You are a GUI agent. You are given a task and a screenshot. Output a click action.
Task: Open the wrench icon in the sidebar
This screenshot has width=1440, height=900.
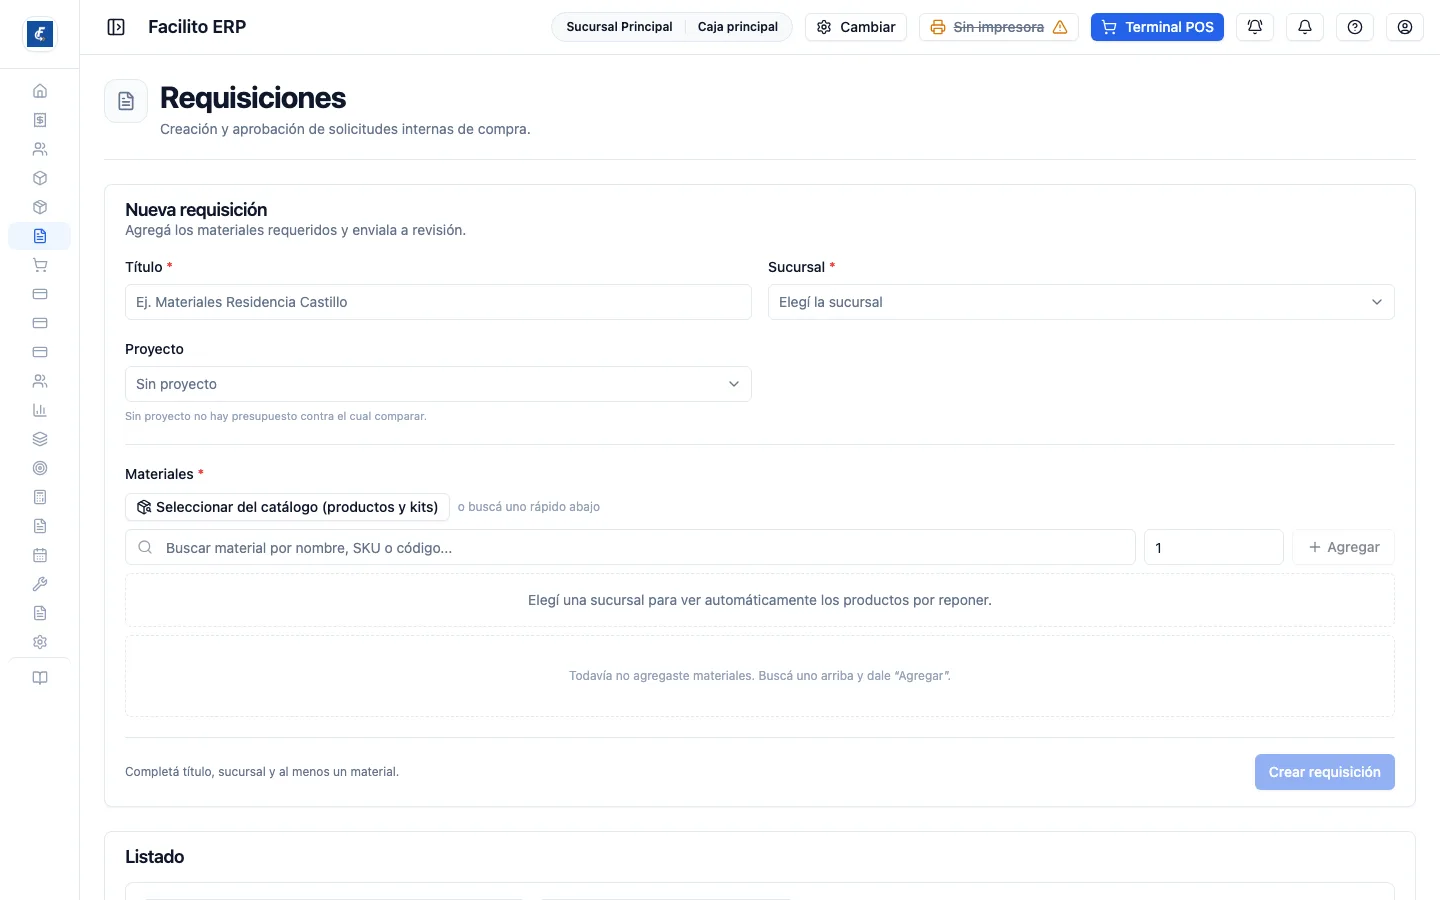(40, 584)
